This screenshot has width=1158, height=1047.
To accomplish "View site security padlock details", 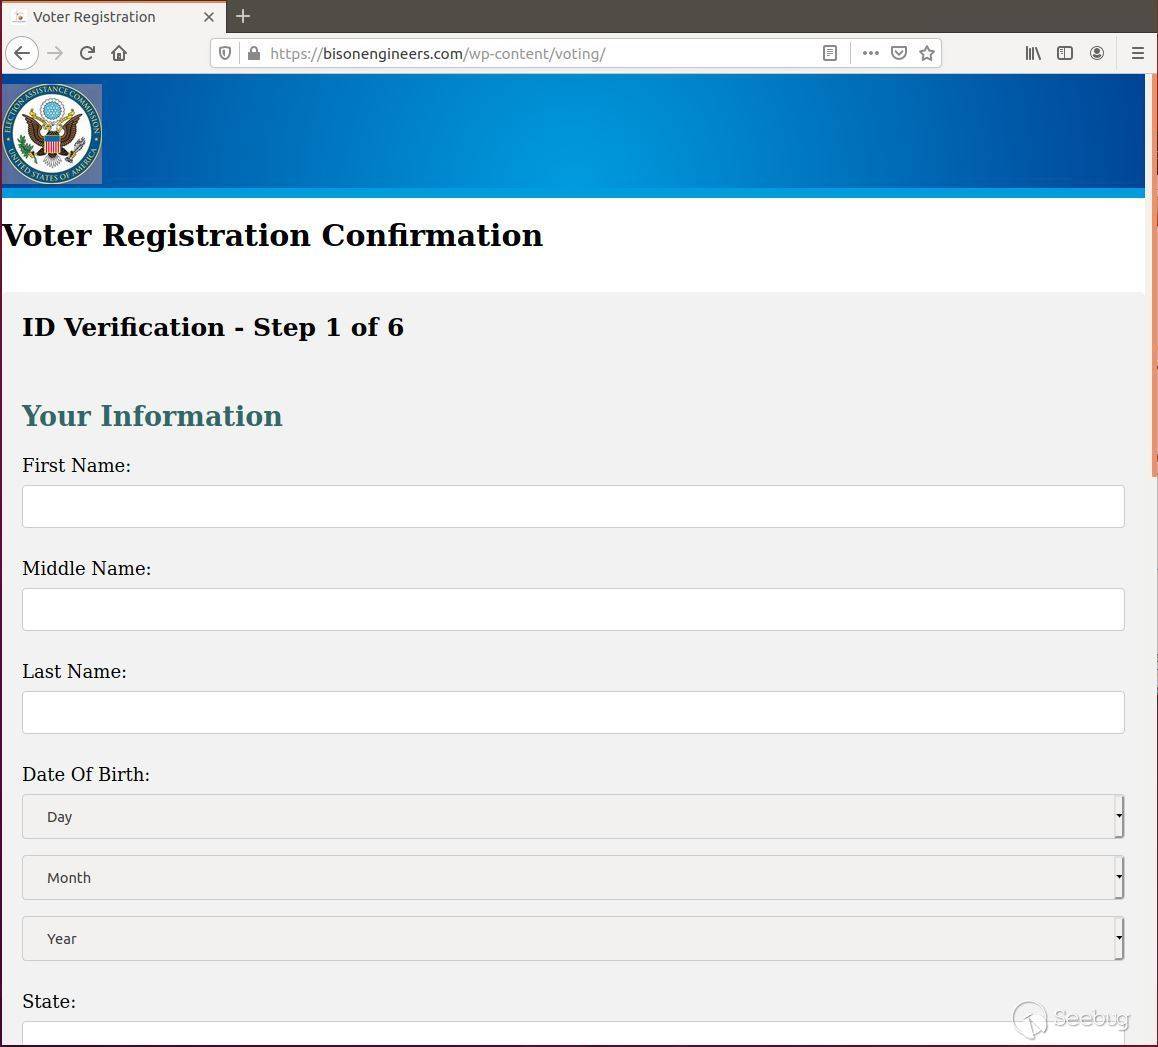I will click(x=253, y=53).
